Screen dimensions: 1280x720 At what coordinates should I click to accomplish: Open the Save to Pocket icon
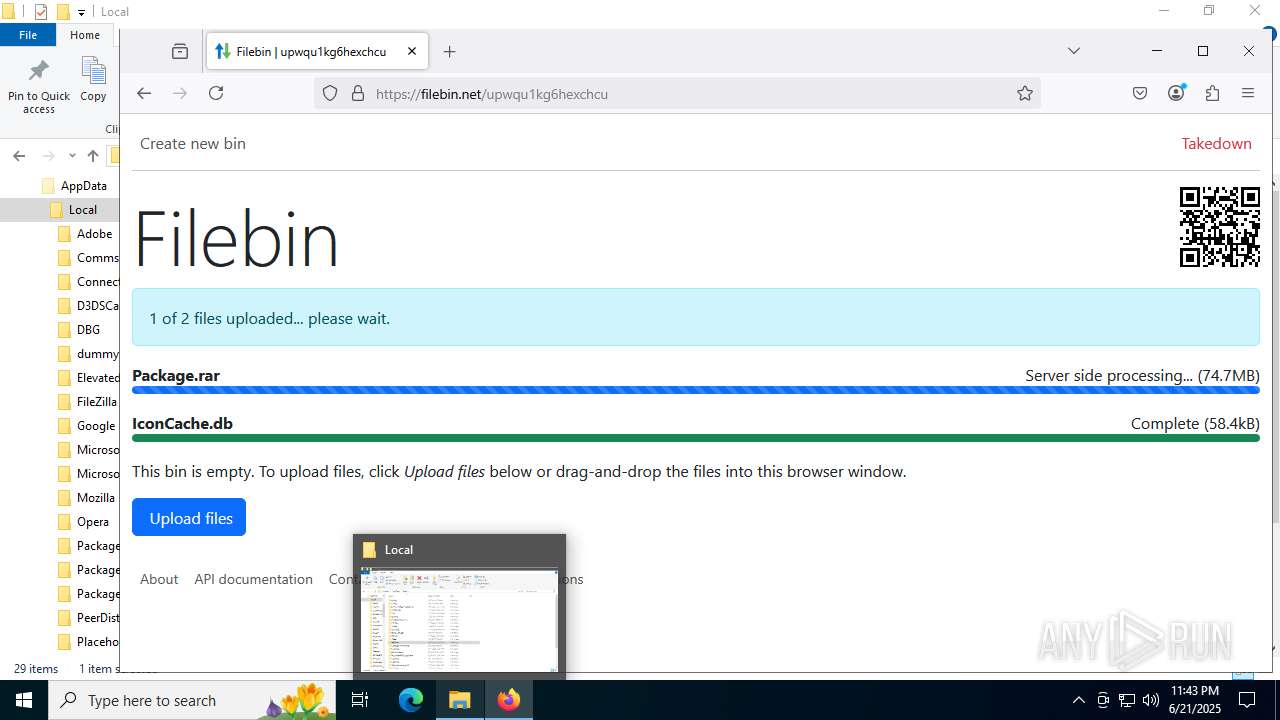[1140, 93]
